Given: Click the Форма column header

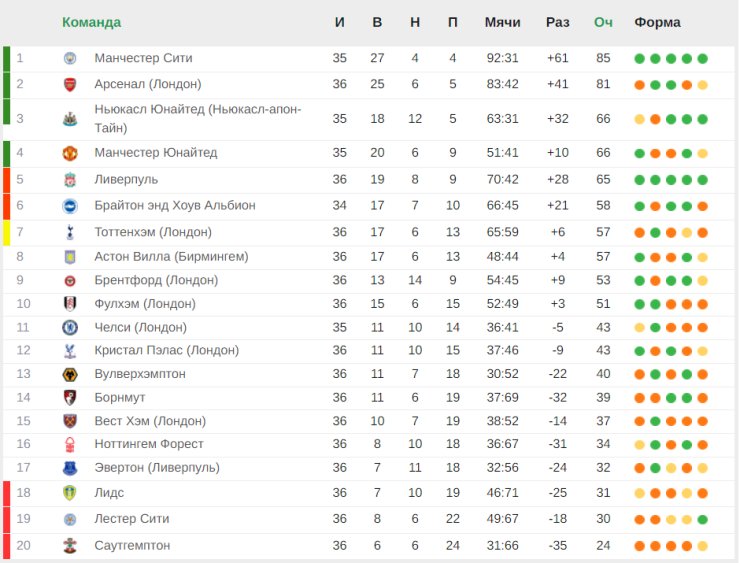Looking at the screenshot, I should pyautogui.click(x=657, y=22).
